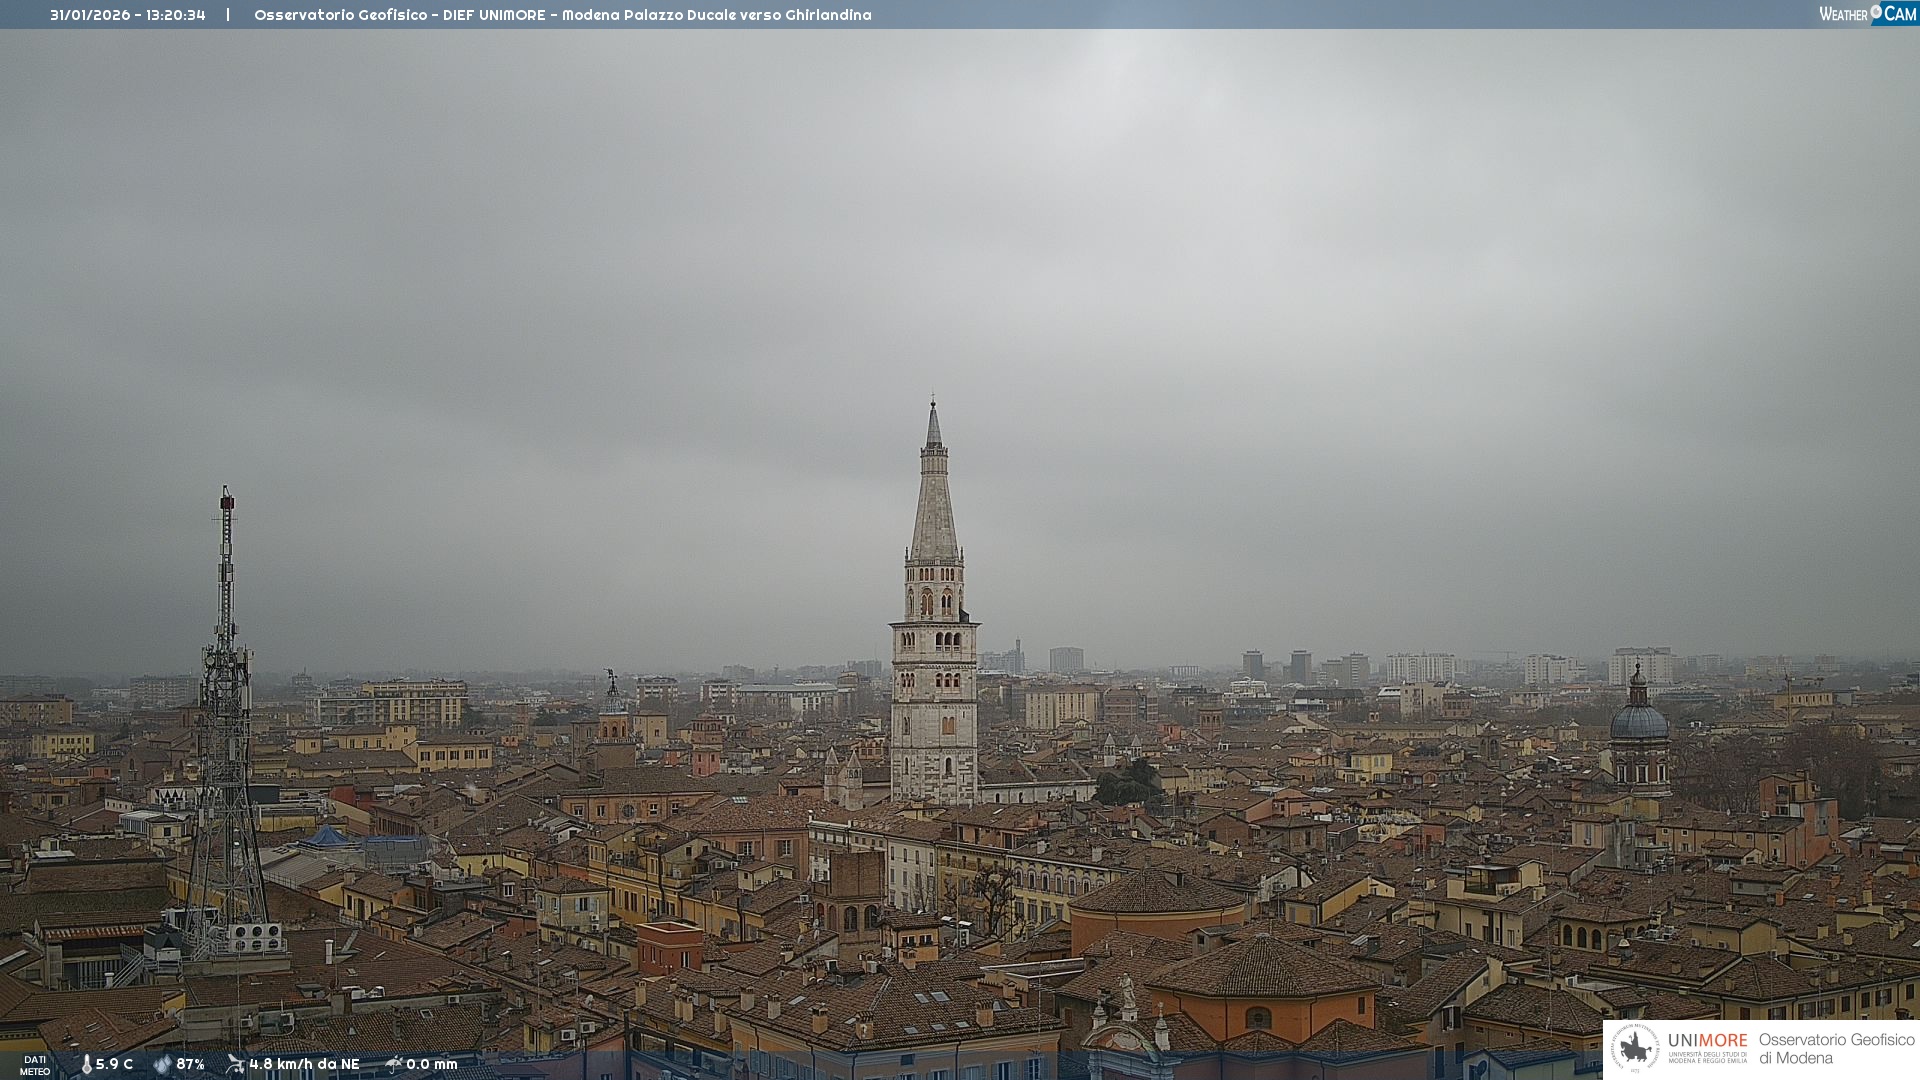Click the UNIMORE wordmark text
The image size is (1920, 1080).
point(1707,1040)
